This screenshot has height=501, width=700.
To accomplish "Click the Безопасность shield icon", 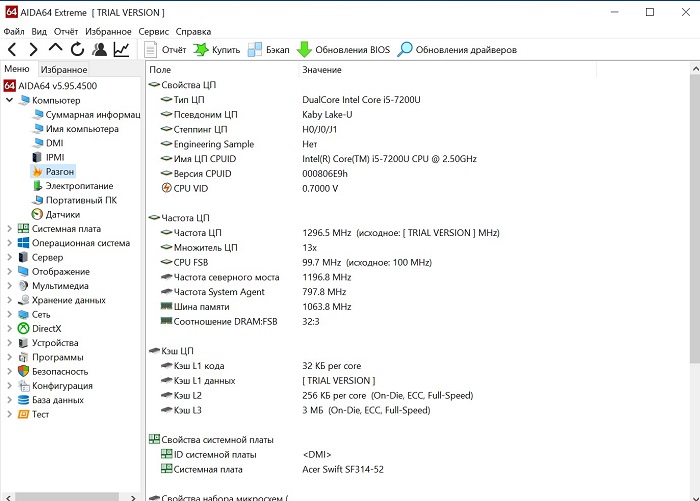I will point(23,372).
